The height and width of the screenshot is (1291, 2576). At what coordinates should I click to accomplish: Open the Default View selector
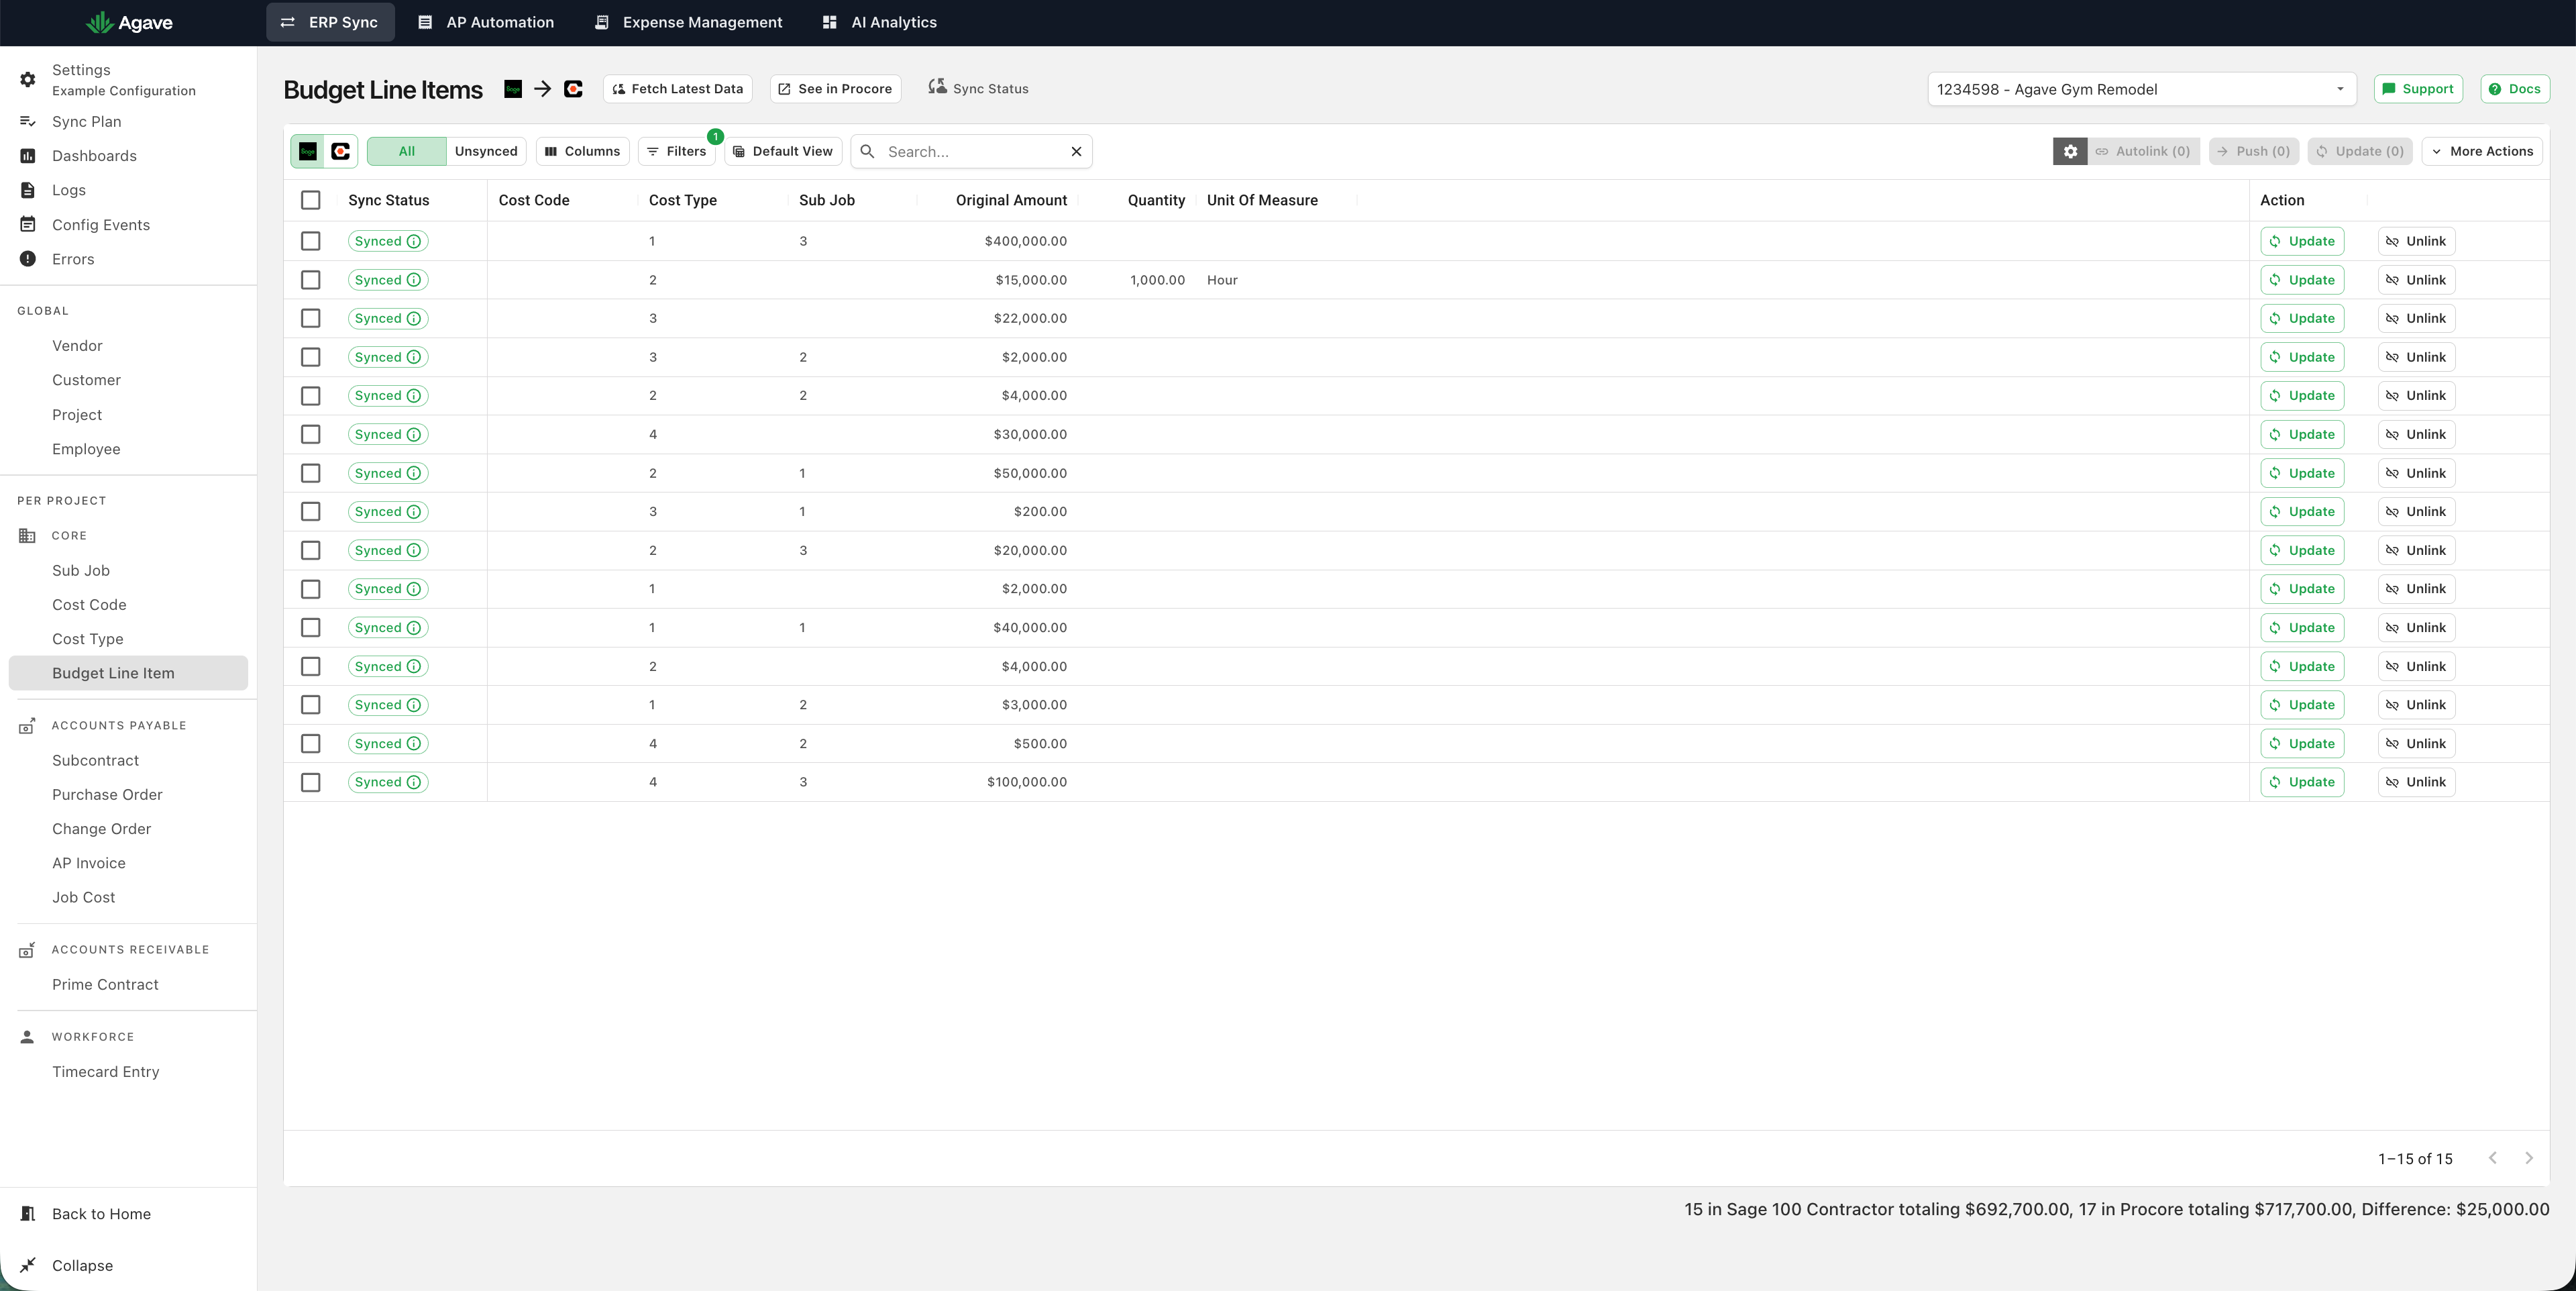tap(783, 151)
